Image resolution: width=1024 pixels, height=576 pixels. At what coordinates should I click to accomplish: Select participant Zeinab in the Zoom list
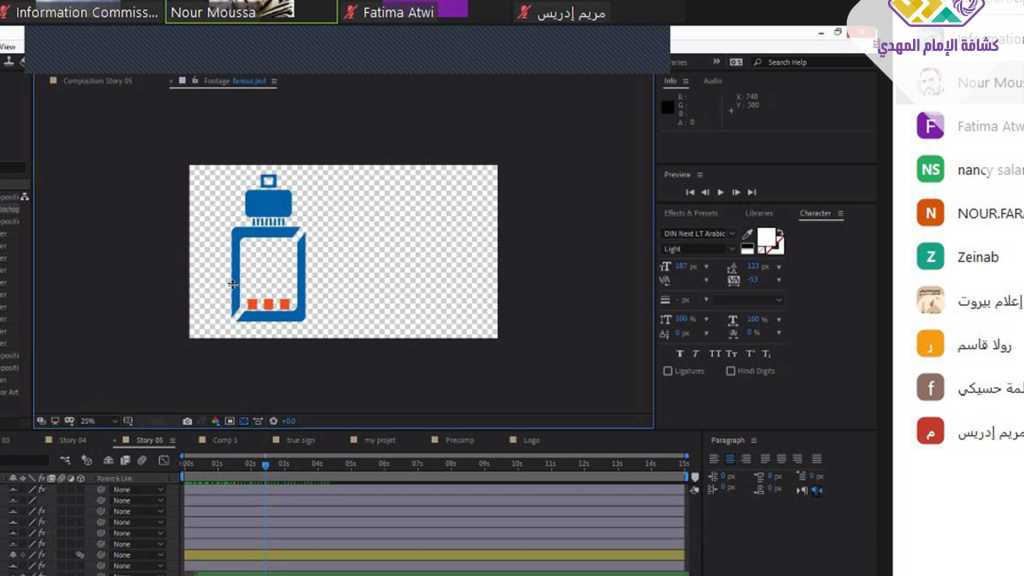(x=977, y=257)
